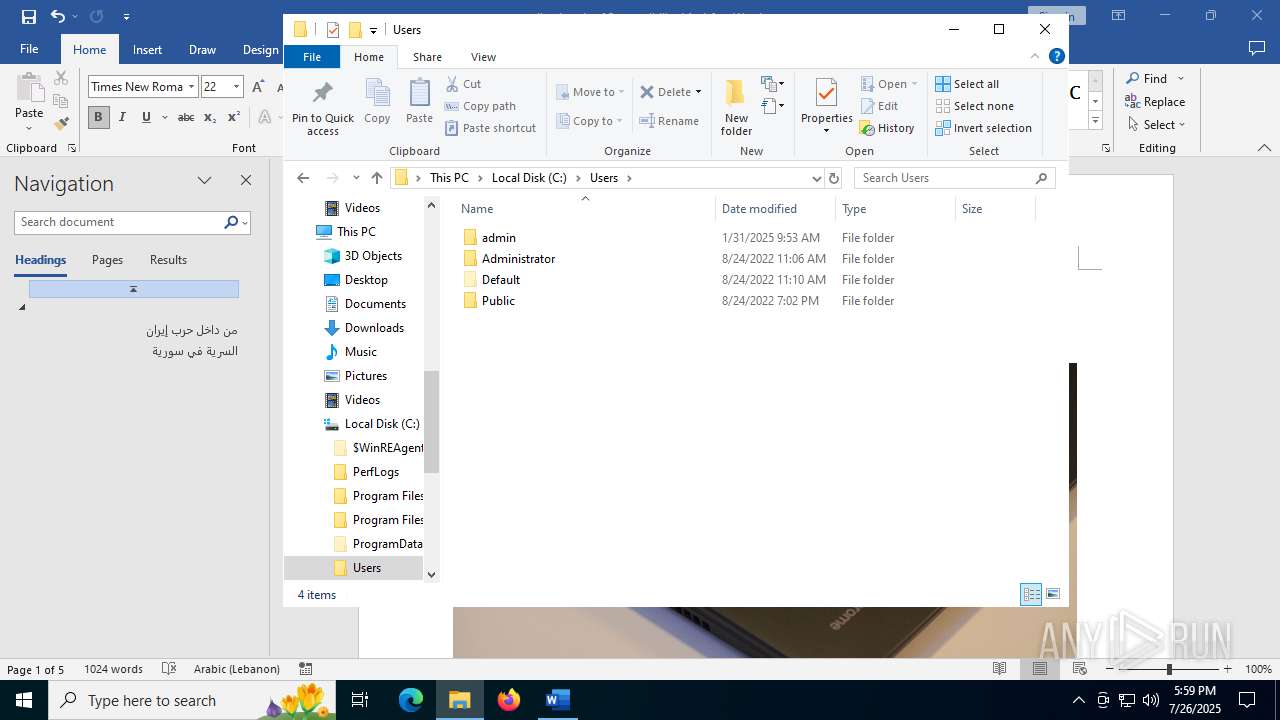Viewport: 1280px width, 720px height.
Task: Click Copy path in Explorer ribbon
Action: coord(480,106)
